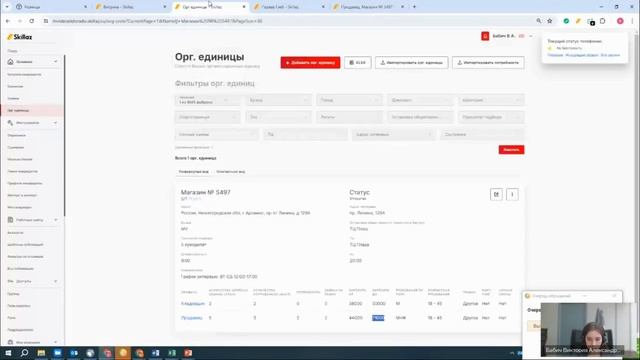Viewport: 640px width, 360px height.
Task: Click the zoom magnifier icon in the address bar
Action: (x=539, y=21)
